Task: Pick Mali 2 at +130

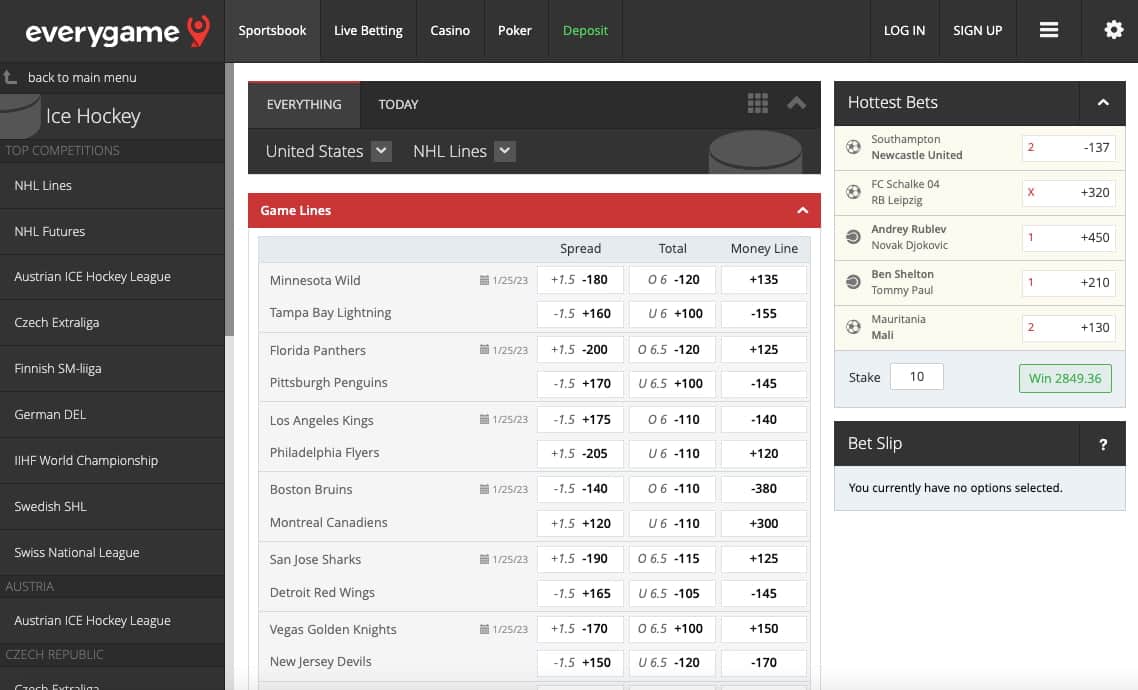Action: 1068,327
